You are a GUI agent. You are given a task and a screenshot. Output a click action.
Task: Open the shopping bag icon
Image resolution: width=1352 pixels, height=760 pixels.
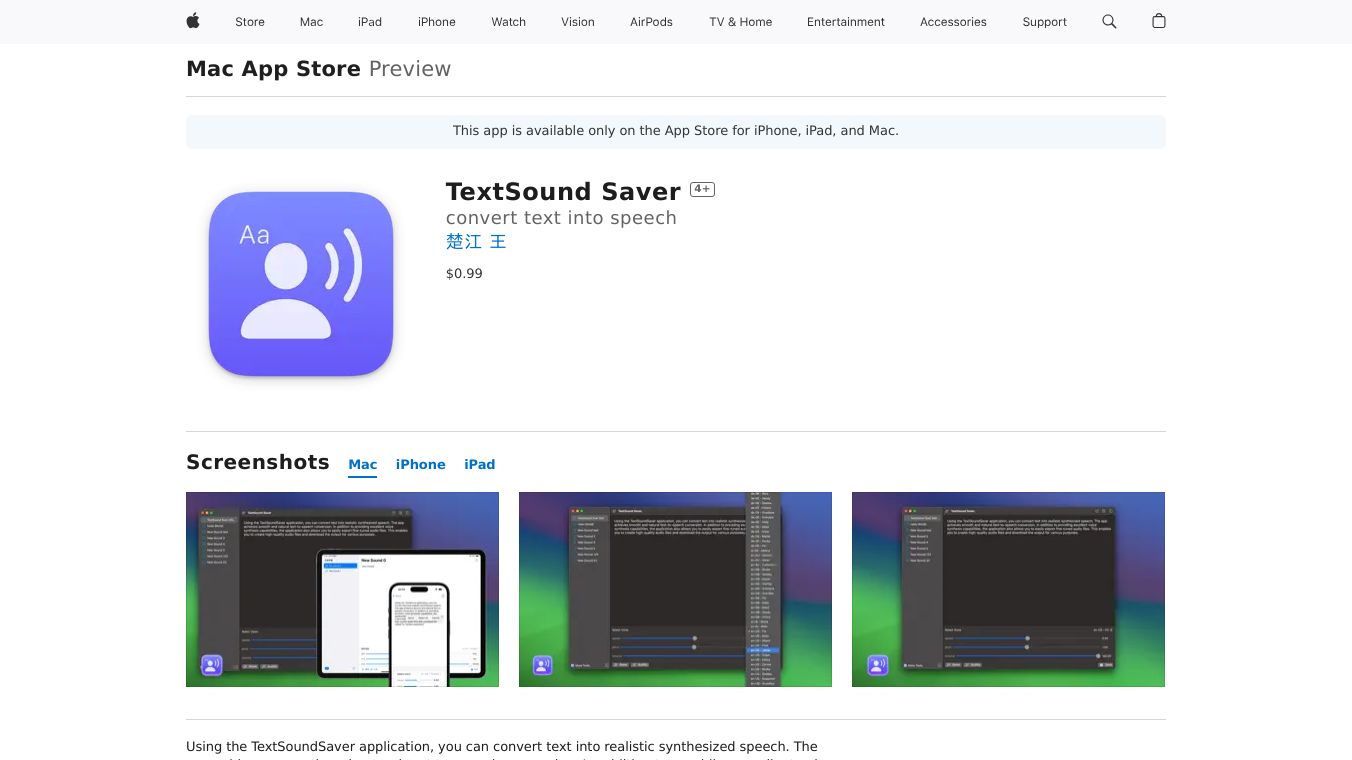coord(1159,21)
